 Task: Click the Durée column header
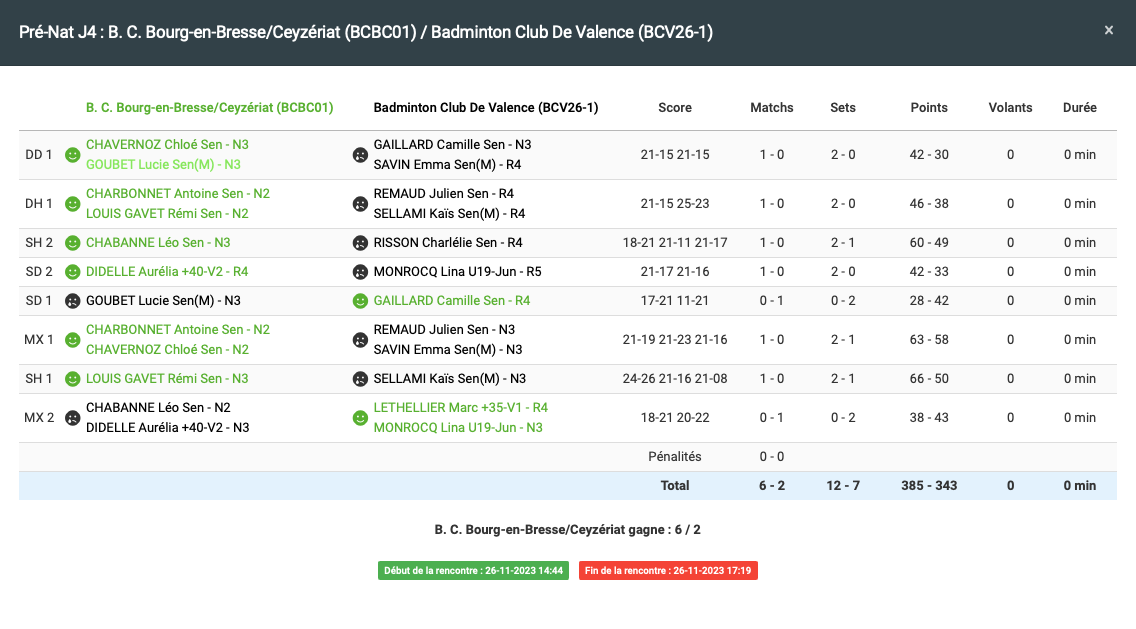tap(1079, 107)
